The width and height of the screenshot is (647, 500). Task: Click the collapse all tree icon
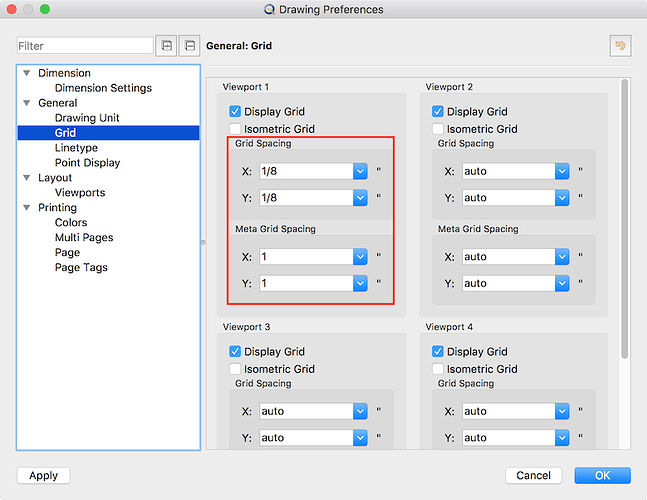pos(190,46)
